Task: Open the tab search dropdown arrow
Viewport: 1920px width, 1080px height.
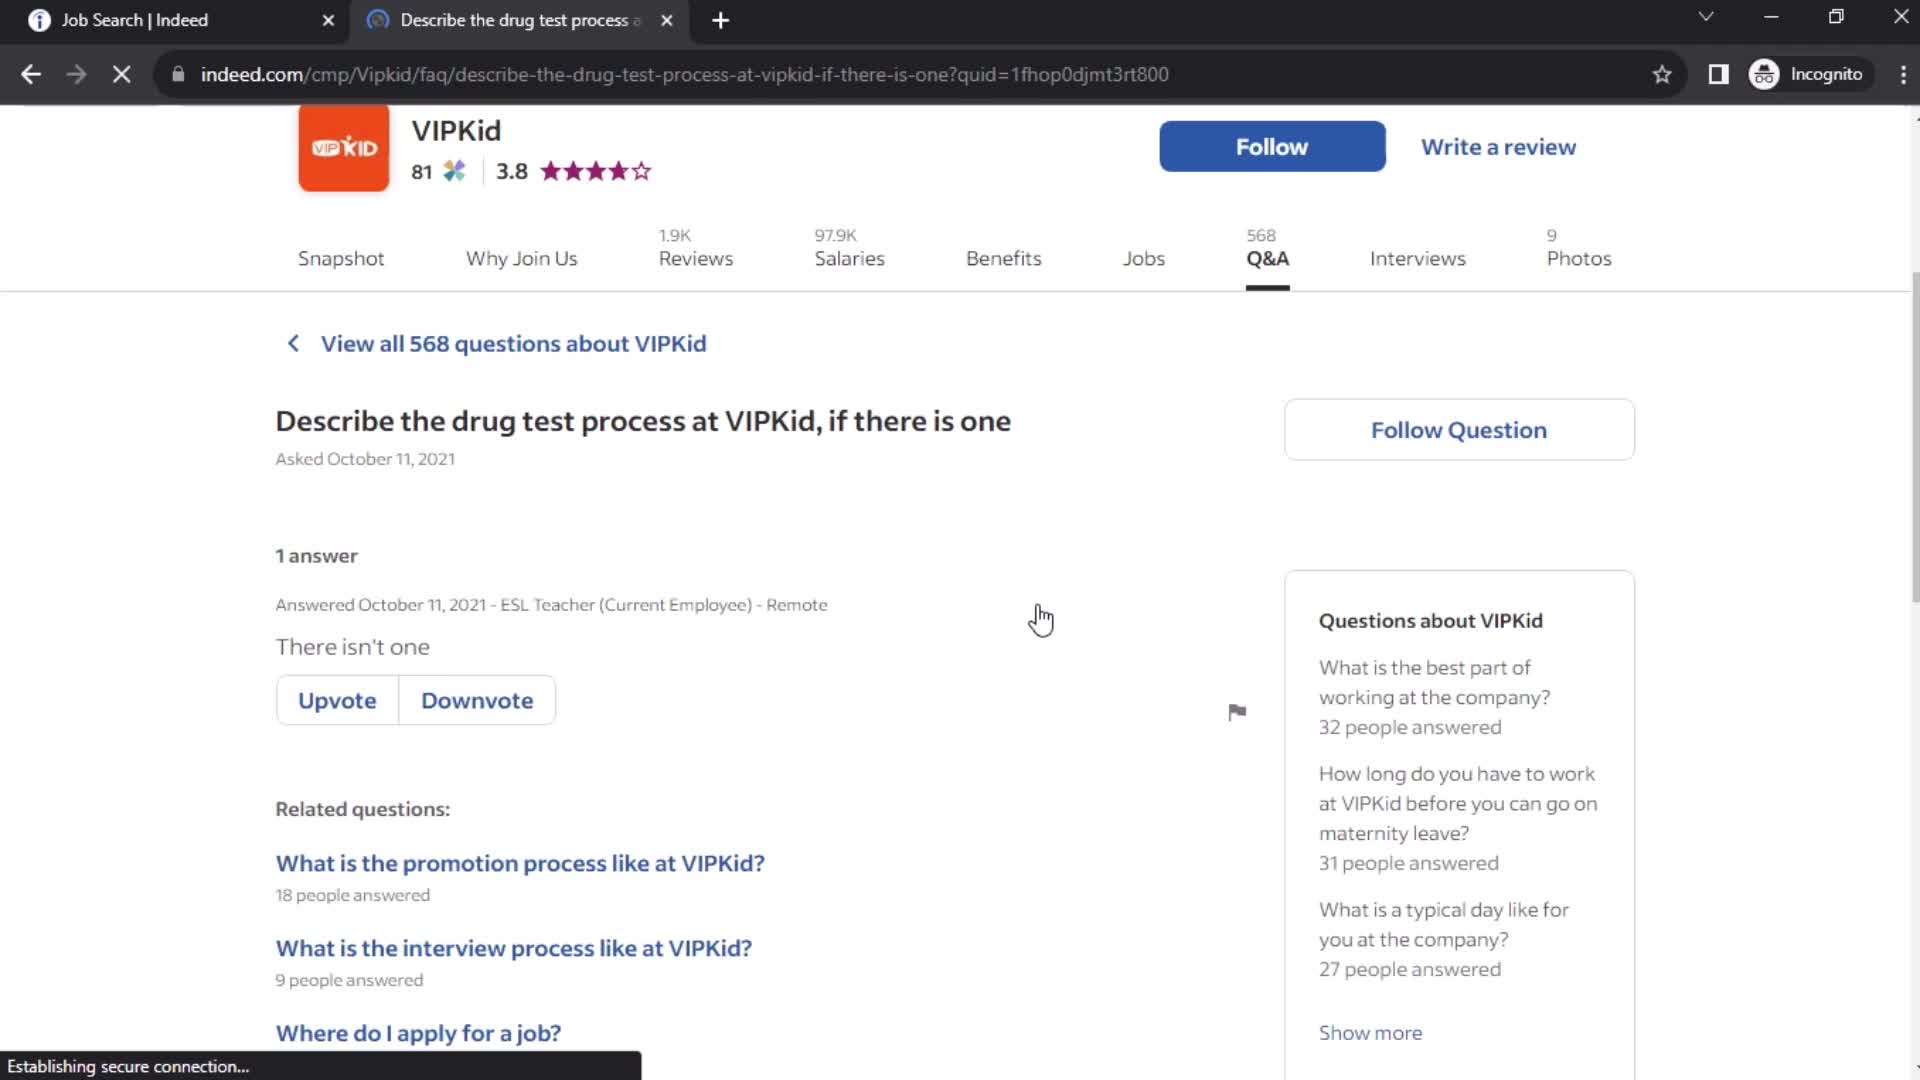Action: pos(1706,17)
